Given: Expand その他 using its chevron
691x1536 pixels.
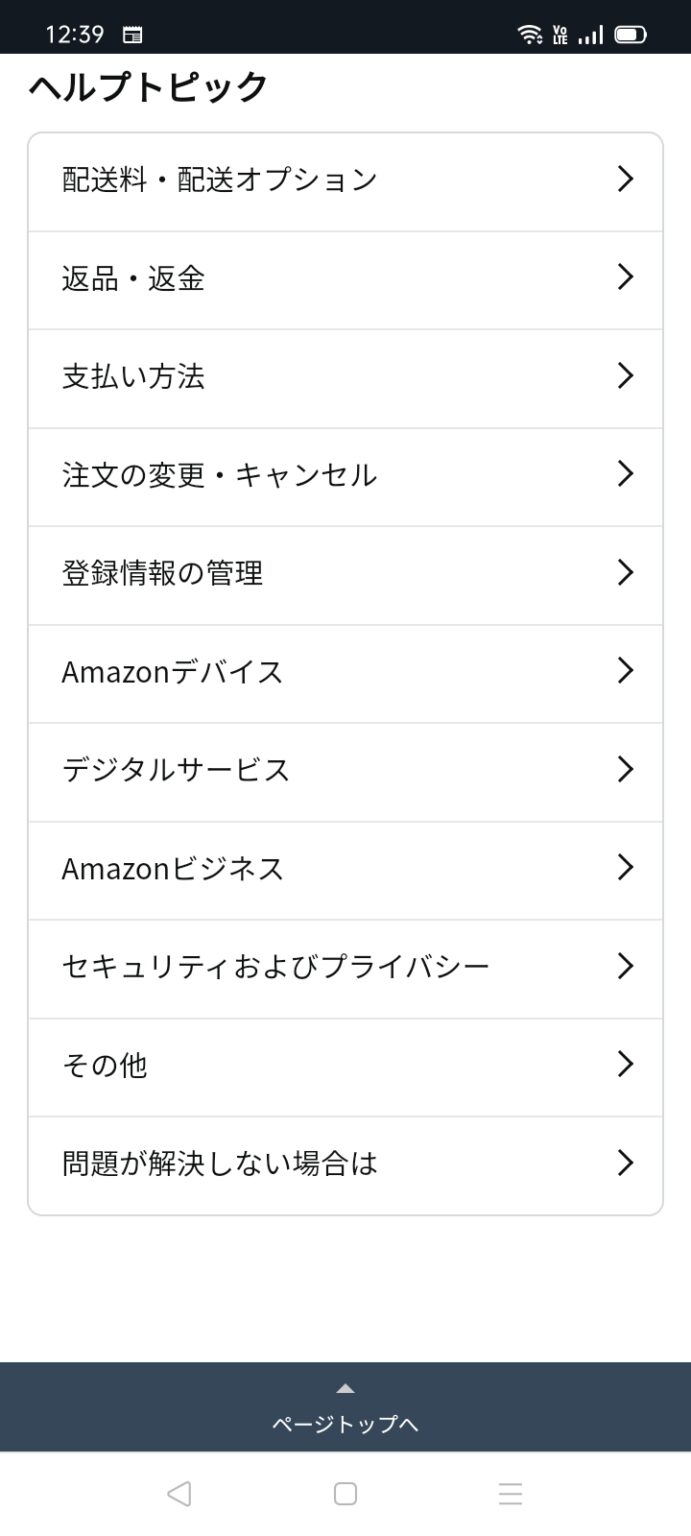Looking at the screenshot, I should click(626, 1064).
